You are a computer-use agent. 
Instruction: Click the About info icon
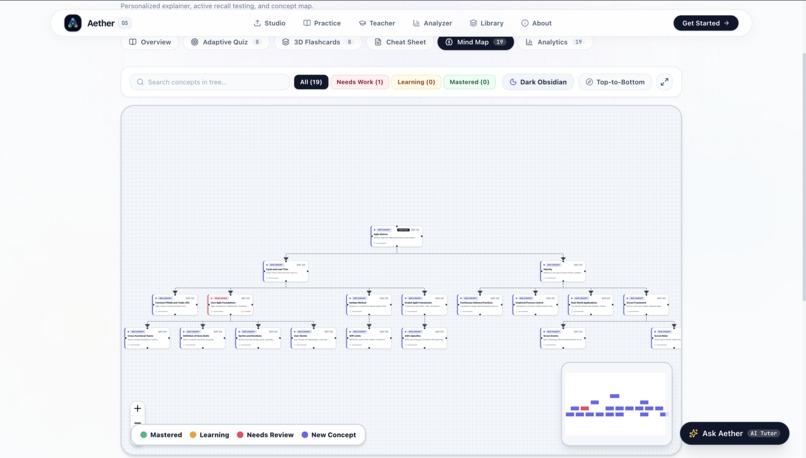[525, 23]
